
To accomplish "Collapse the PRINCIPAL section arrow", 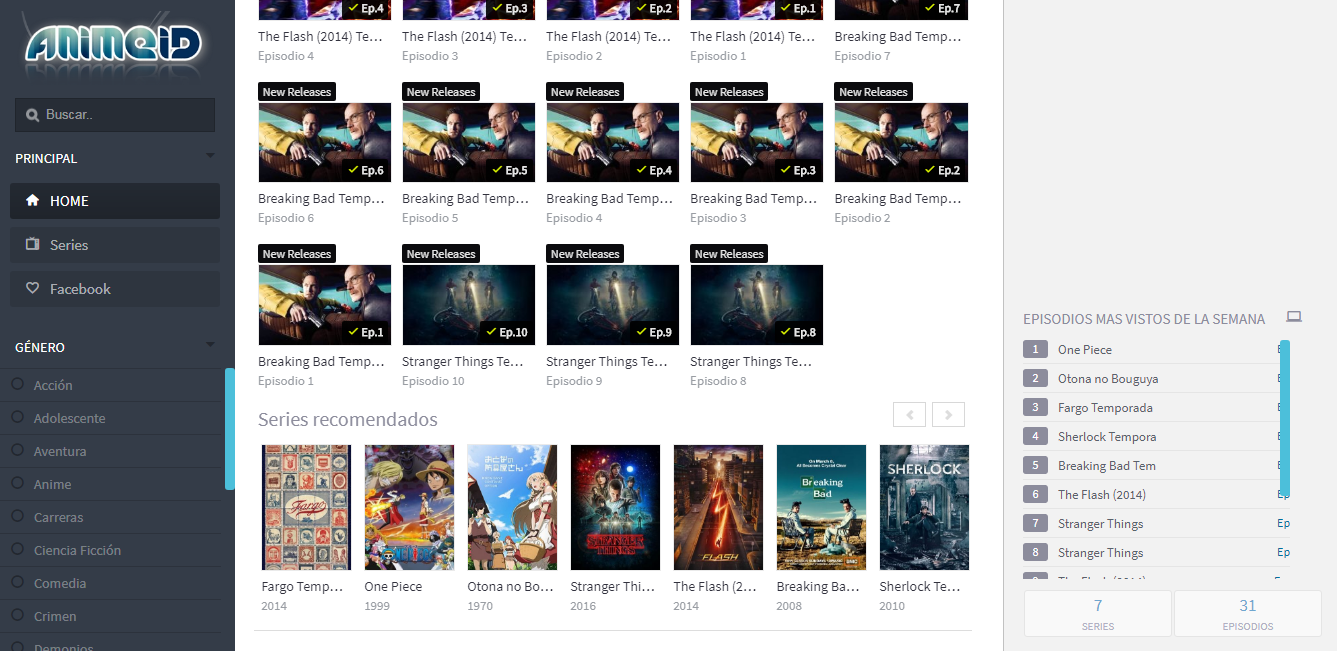I will tap(210, 156).
